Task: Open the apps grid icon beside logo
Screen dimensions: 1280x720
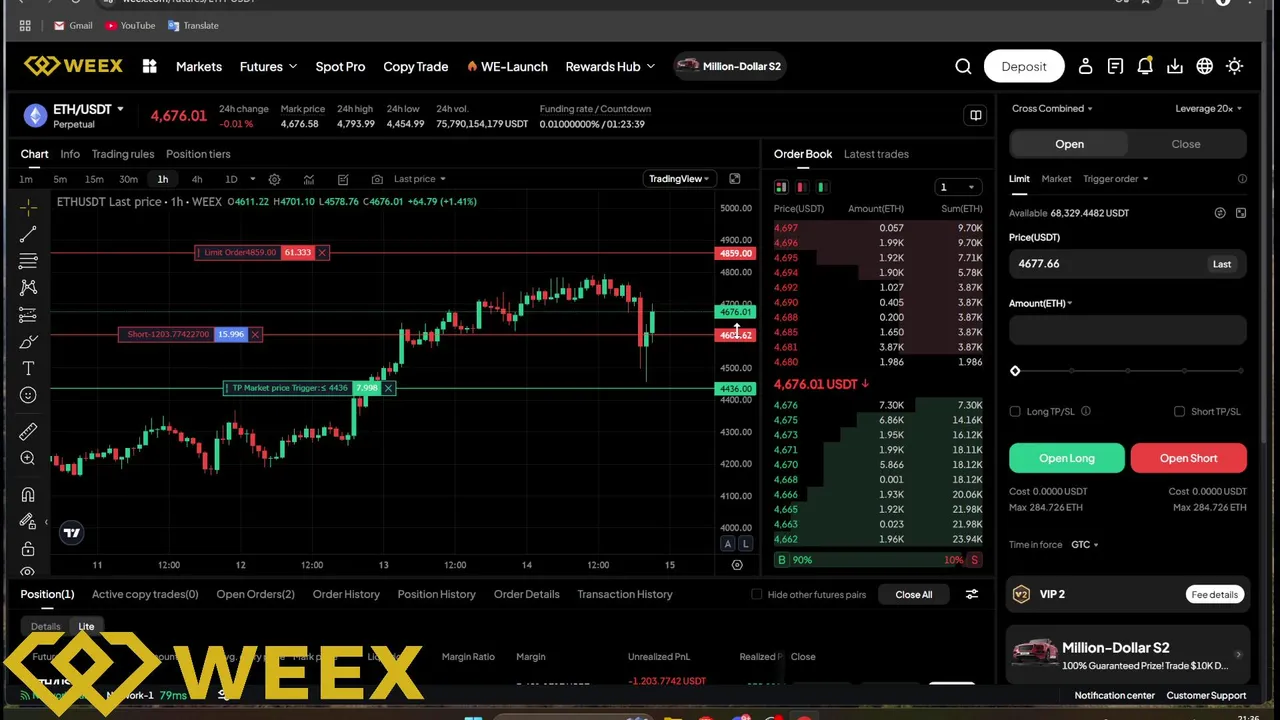Action: (x=149, y=66)
